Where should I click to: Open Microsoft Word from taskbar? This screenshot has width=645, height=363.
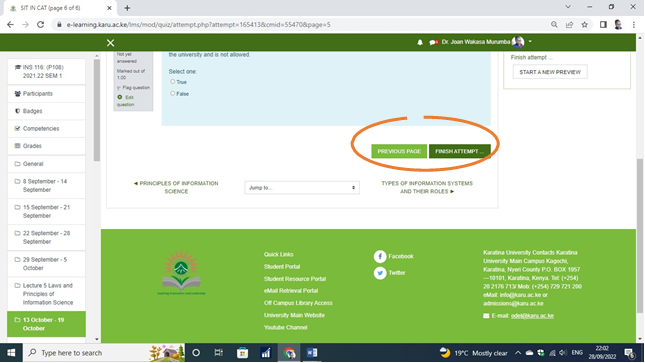tap(312, 353)
